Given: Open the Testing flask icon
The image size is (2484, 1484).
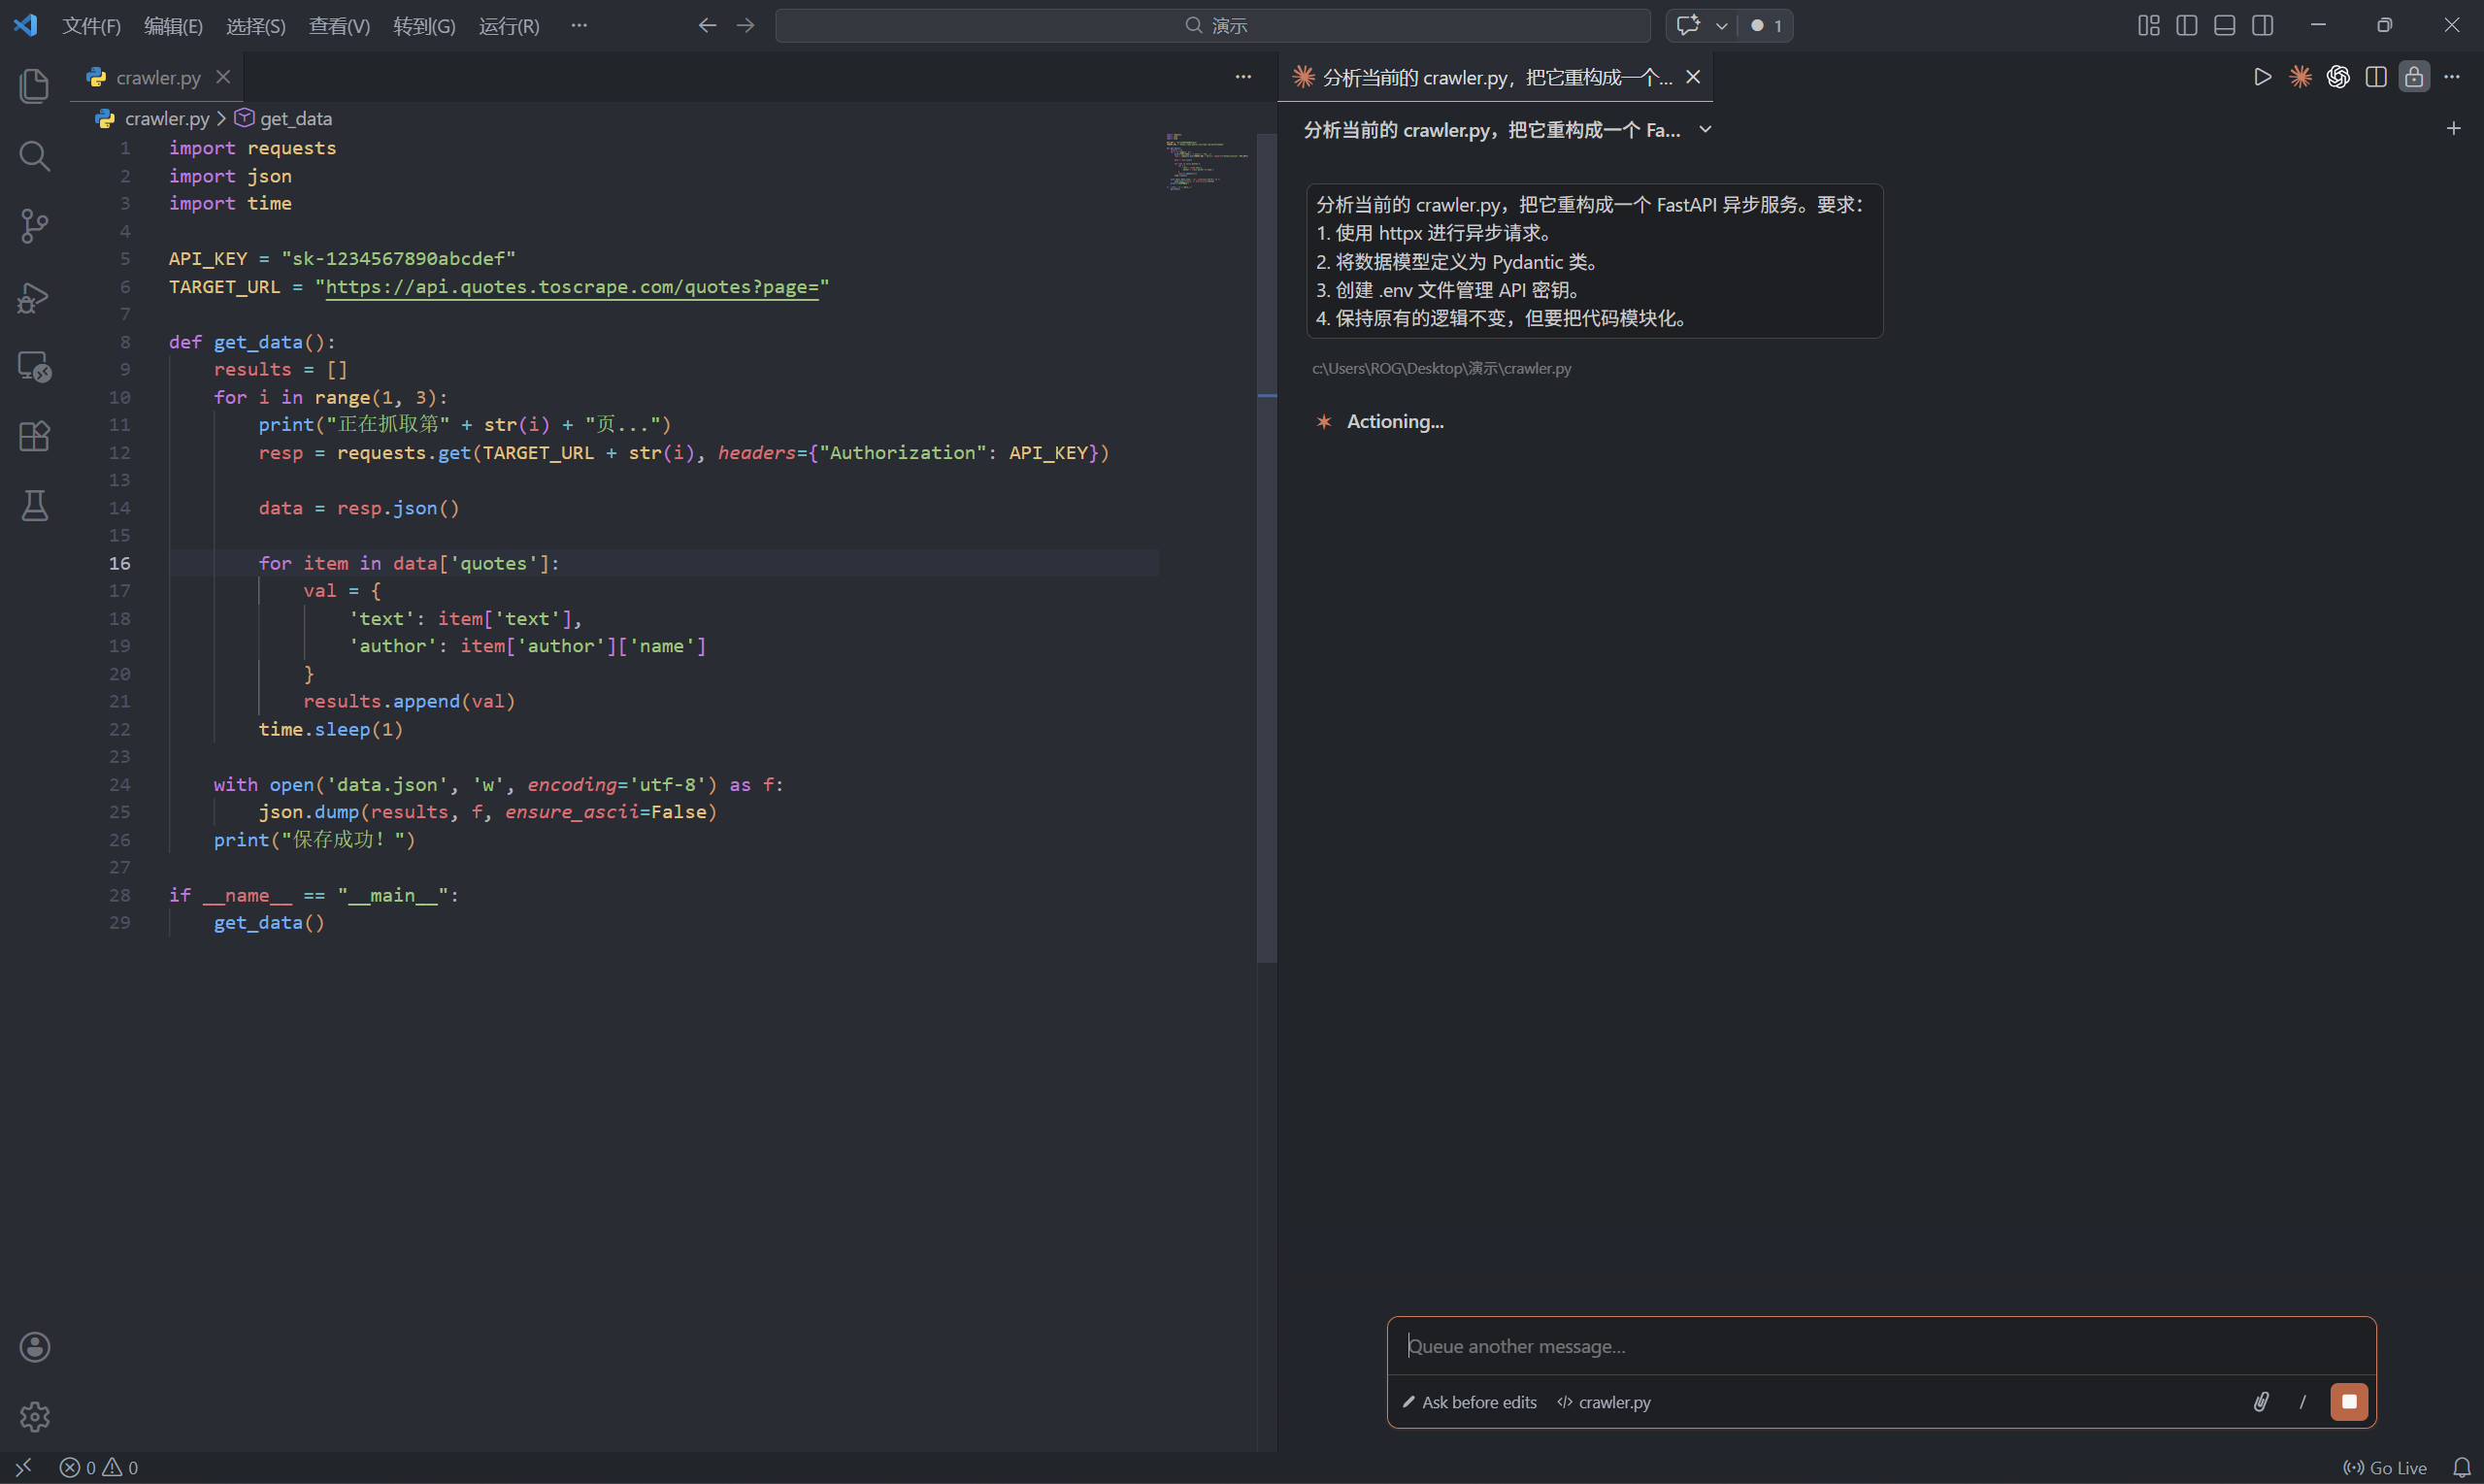Looking at the screenshot, I should (34, 506).
